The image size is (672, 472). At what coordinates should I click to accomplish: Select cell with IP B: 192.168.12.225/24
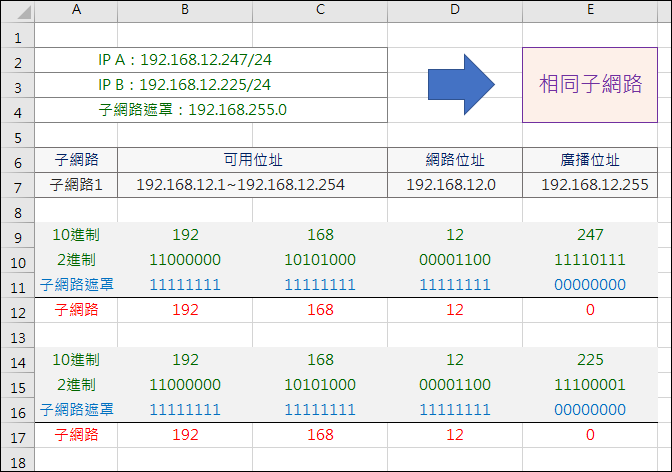(211, 85)
